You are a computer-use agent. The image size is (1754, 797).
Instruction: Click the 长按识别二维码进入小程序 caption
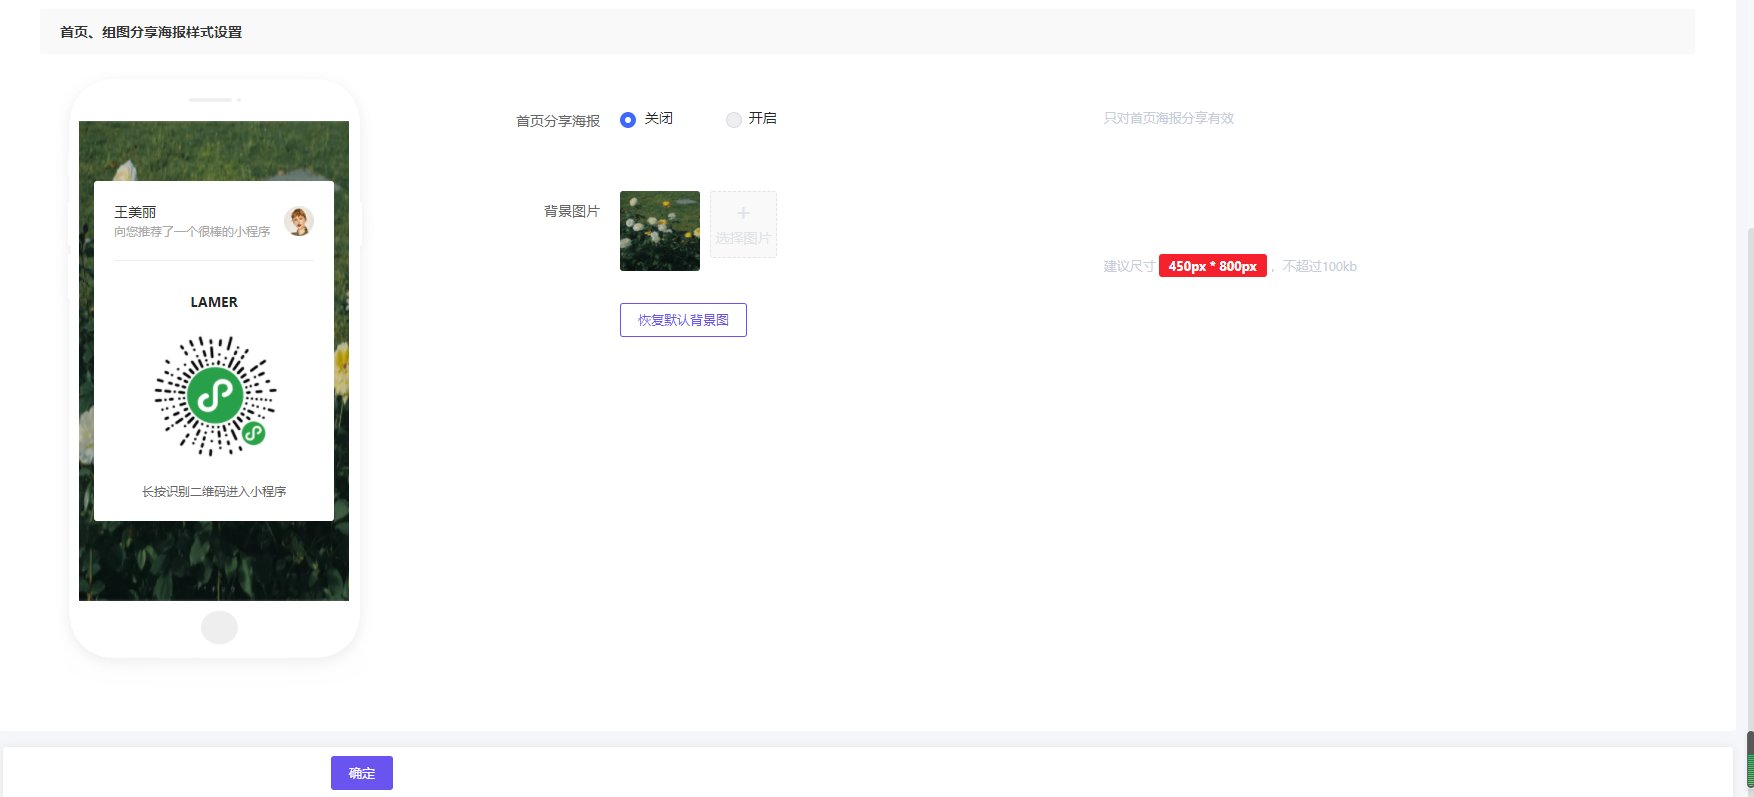click(x=214, y=491)
